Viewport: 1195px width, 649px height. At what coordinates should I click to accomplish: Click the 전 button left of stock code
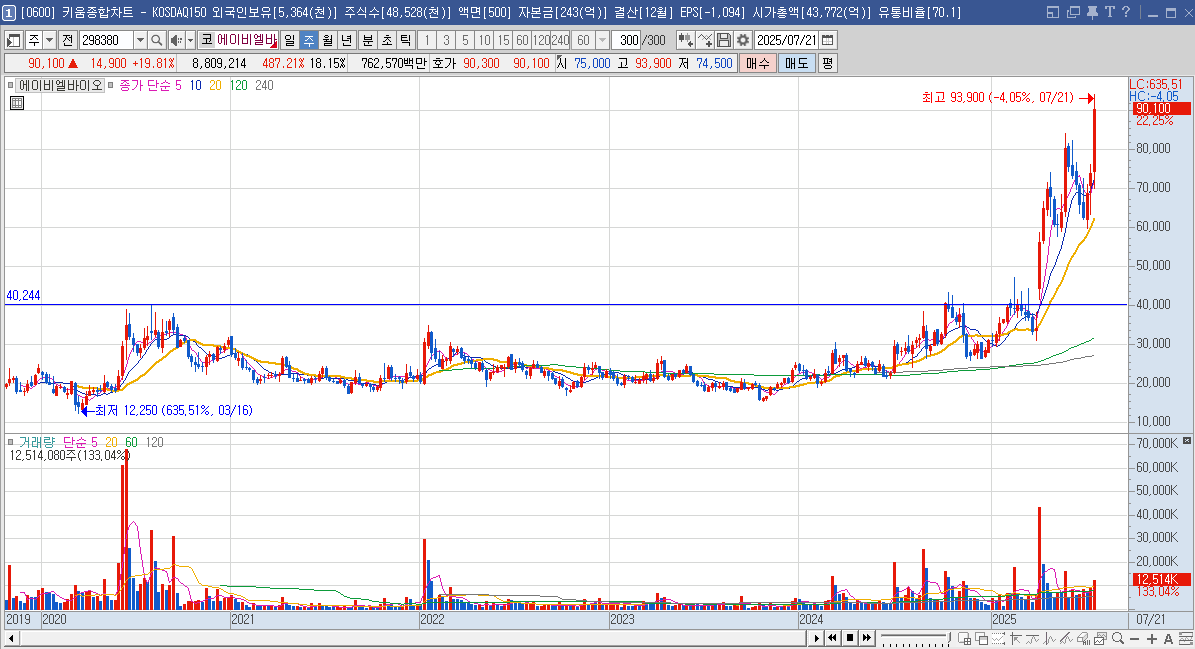[x=68, y=40]
